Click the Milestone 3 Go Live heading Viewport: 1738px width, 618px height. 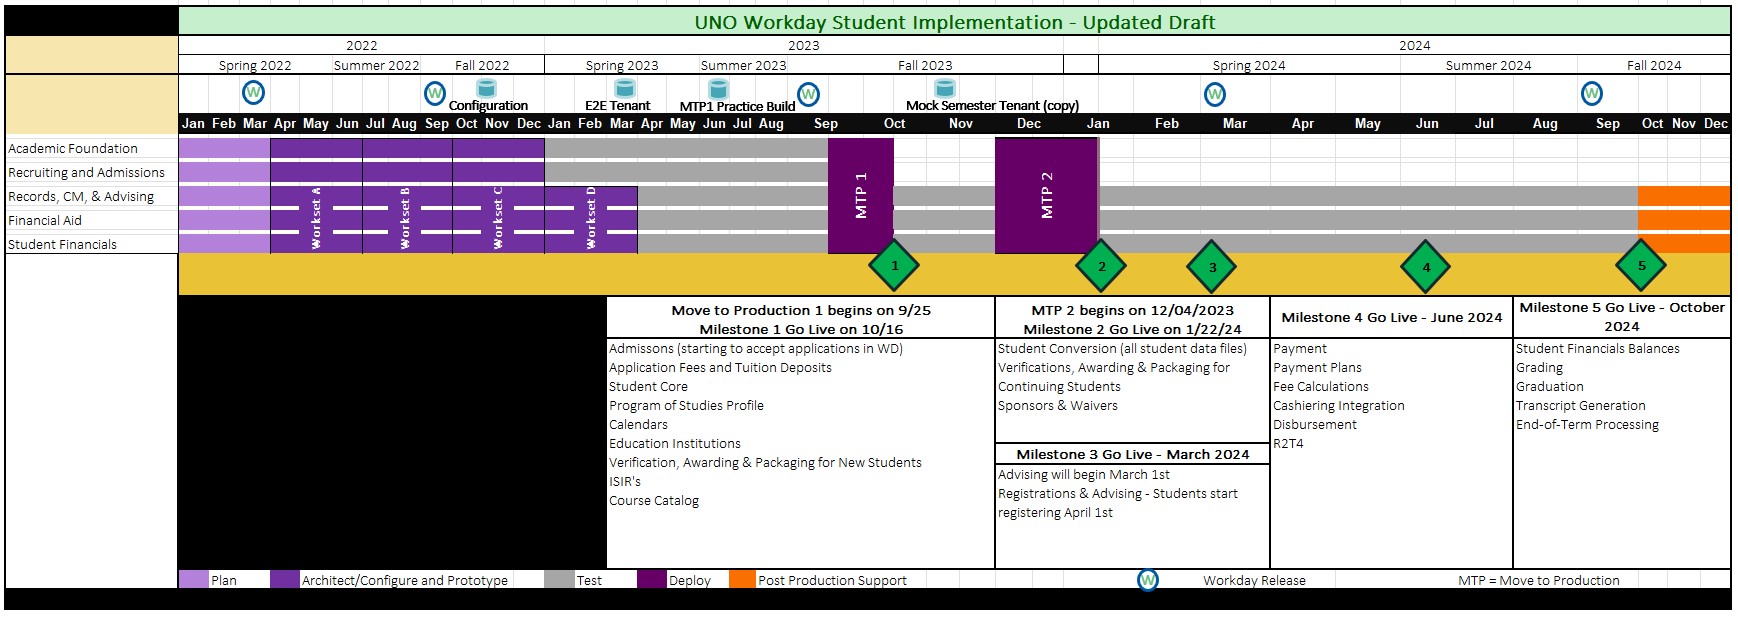[1133, 454]
